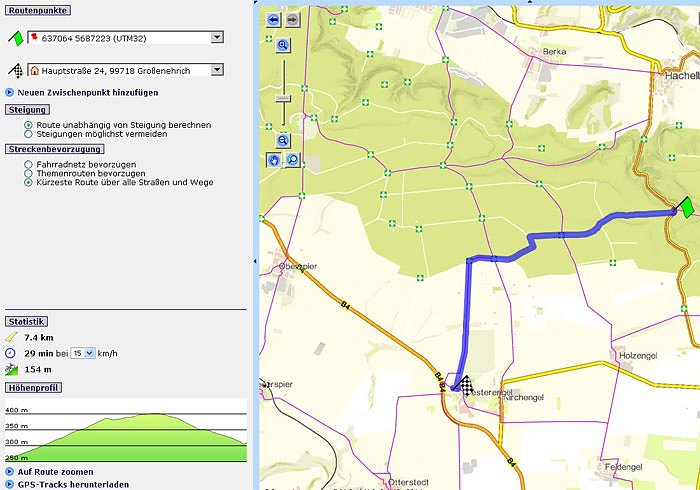Open the speed km/h dropdown

(90, 353)
